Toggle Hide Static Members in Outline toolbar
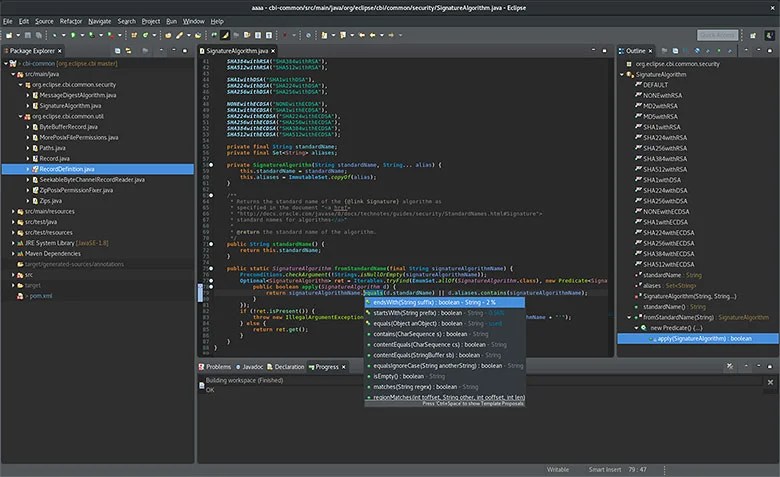780x477 pixels. coord(706,50)
